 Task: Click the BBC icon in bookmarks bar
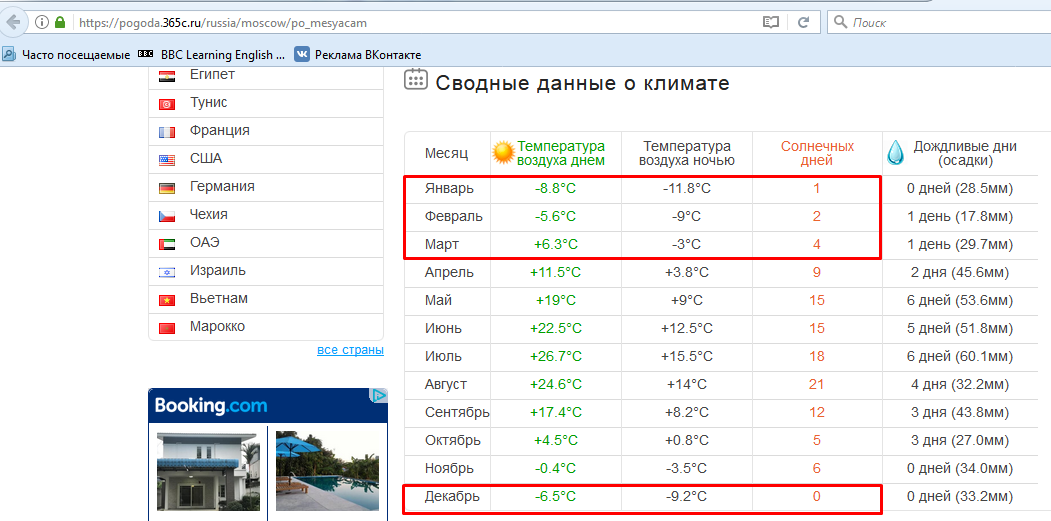pyautogui.click(x=145, y=54)
